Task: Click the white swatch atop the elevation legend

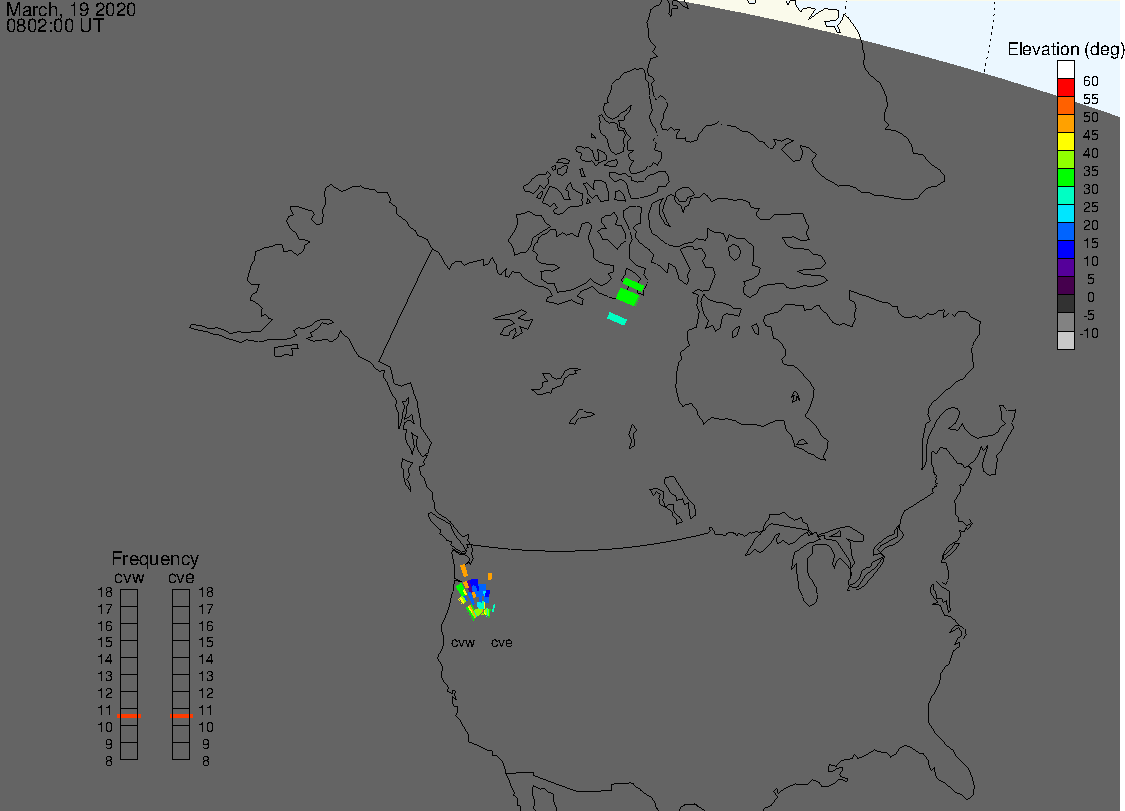Action: pos(1065,70)
